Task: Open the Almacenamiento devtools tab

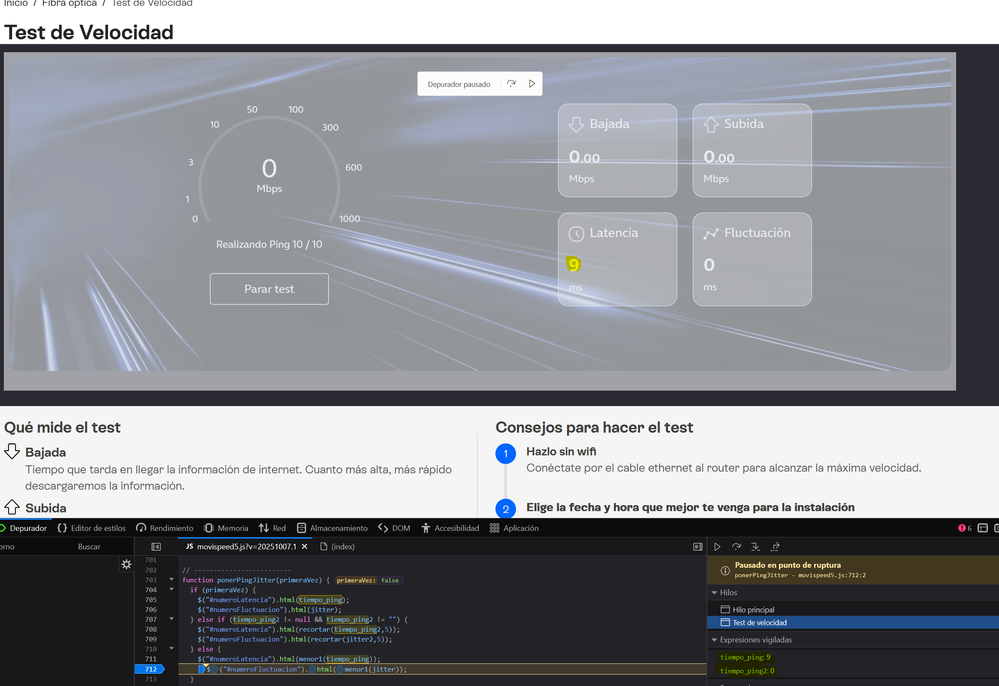Action: tap(332, 528)
